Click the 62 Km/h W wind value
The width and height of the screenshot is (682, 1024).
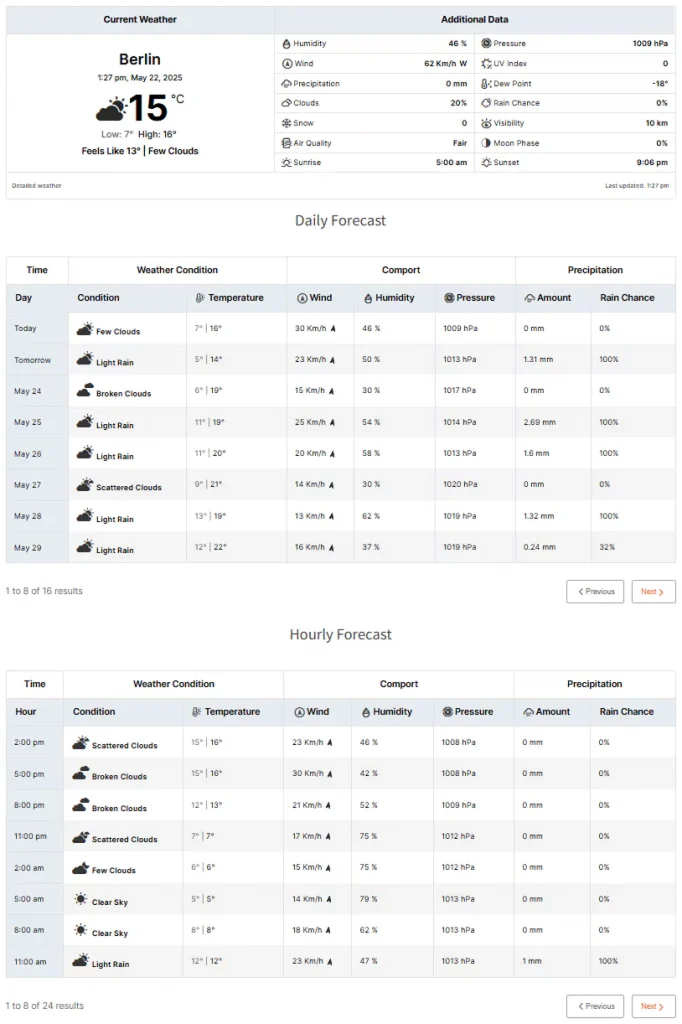pos(446,63)
